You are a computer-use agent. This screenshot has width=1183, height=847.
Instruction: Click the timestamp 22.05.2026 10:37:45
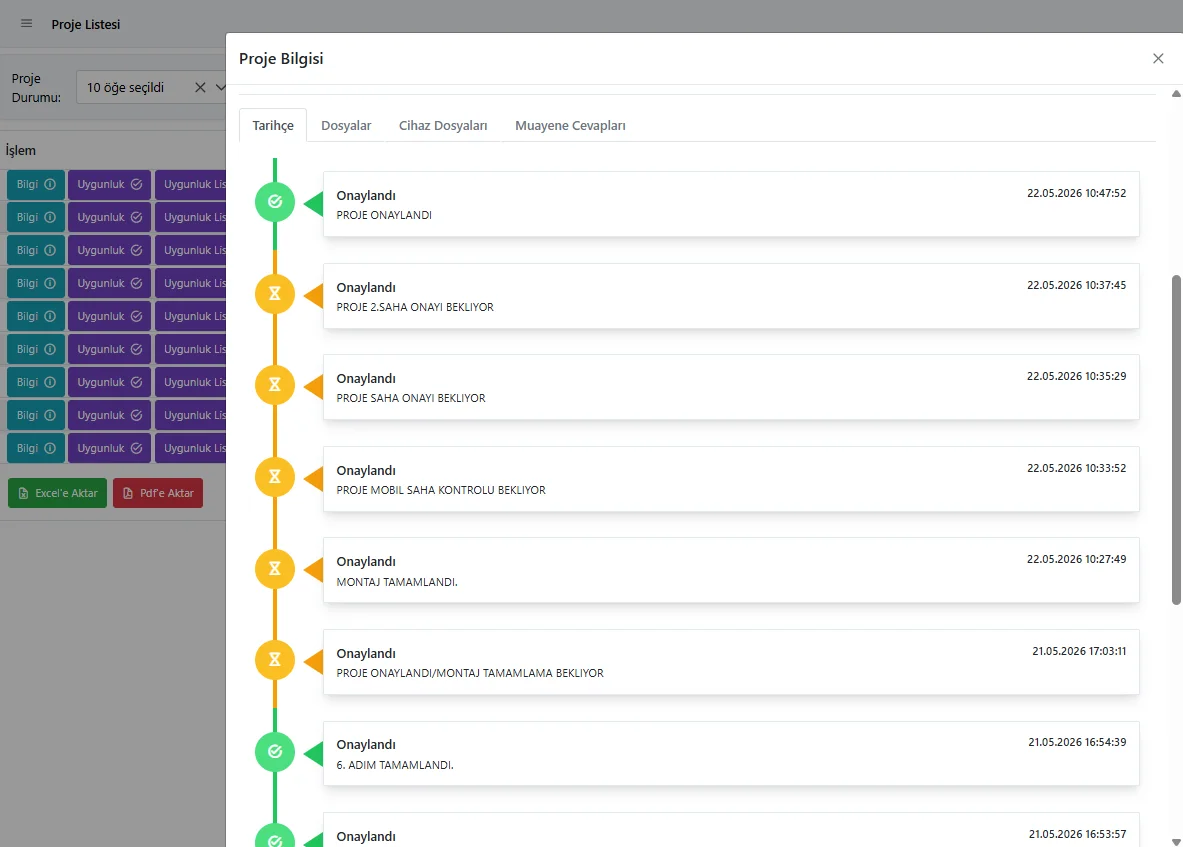(x=1077, y=285)
